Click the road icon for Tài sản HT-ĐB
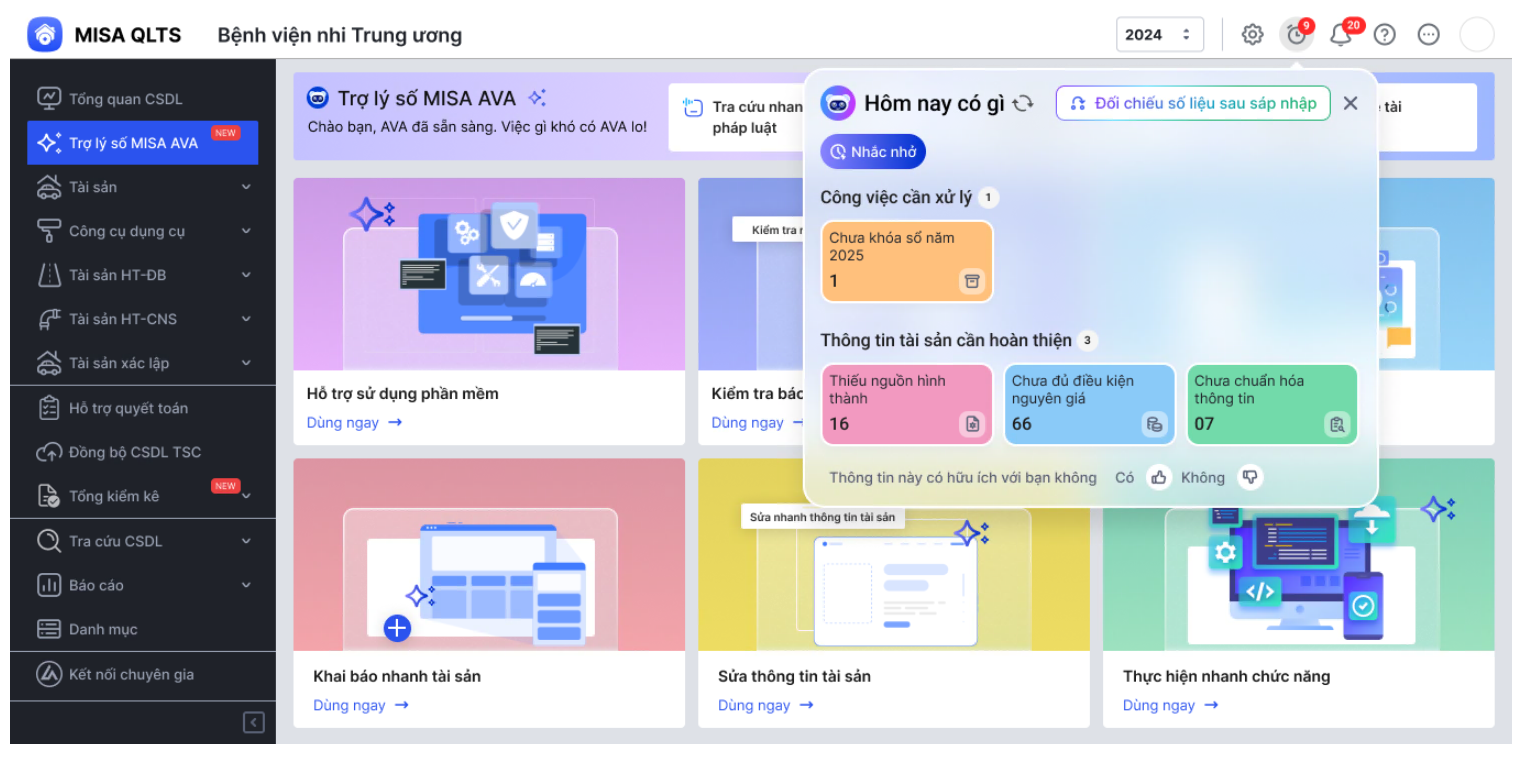This screenshot has height=766, width=1530. click(x=49, y=275)
